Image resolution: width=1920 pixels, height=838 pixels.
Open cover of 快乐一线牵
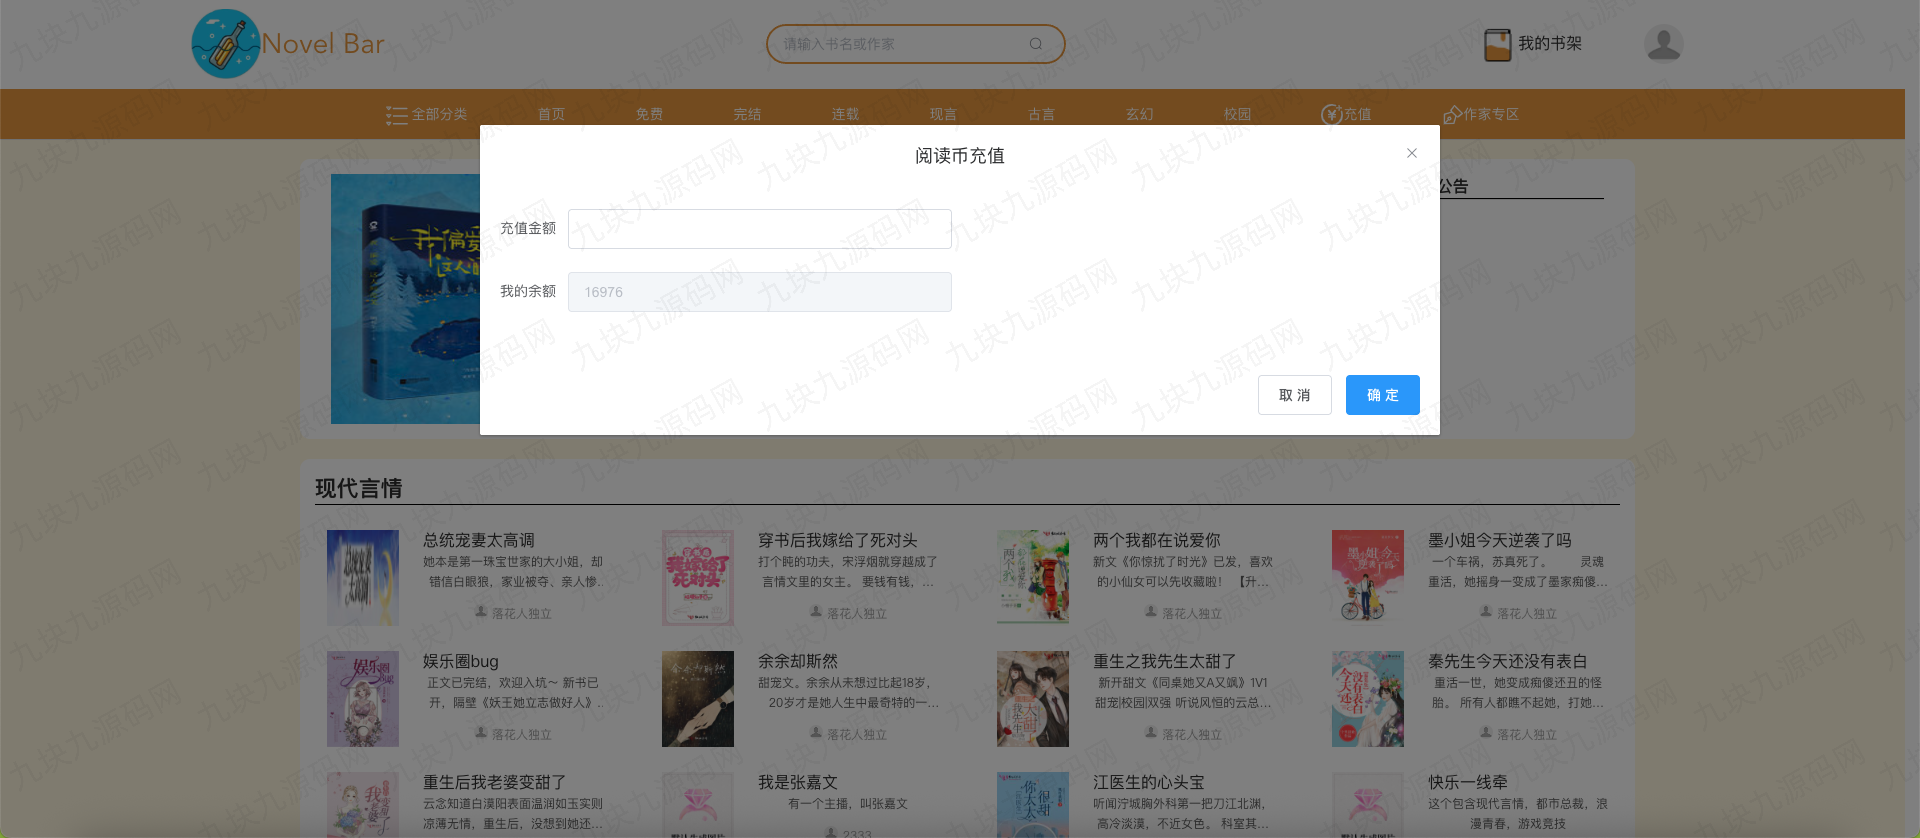[x=1368, y=805]
